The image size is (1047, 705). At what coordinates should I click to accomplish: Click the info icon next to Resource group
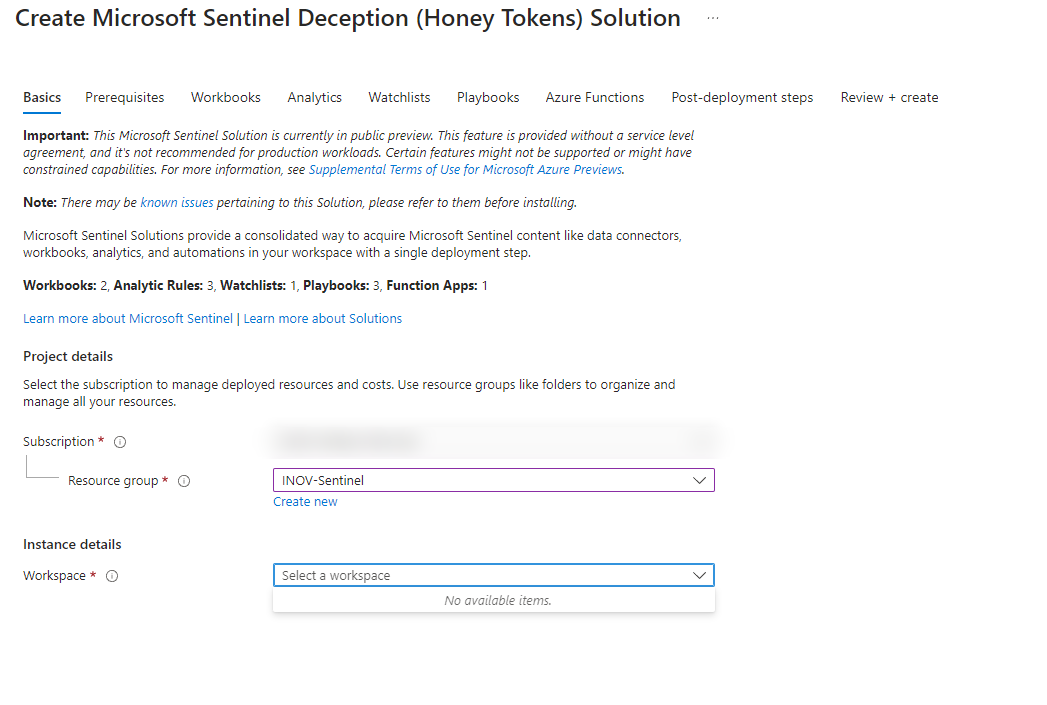[183, 480]
